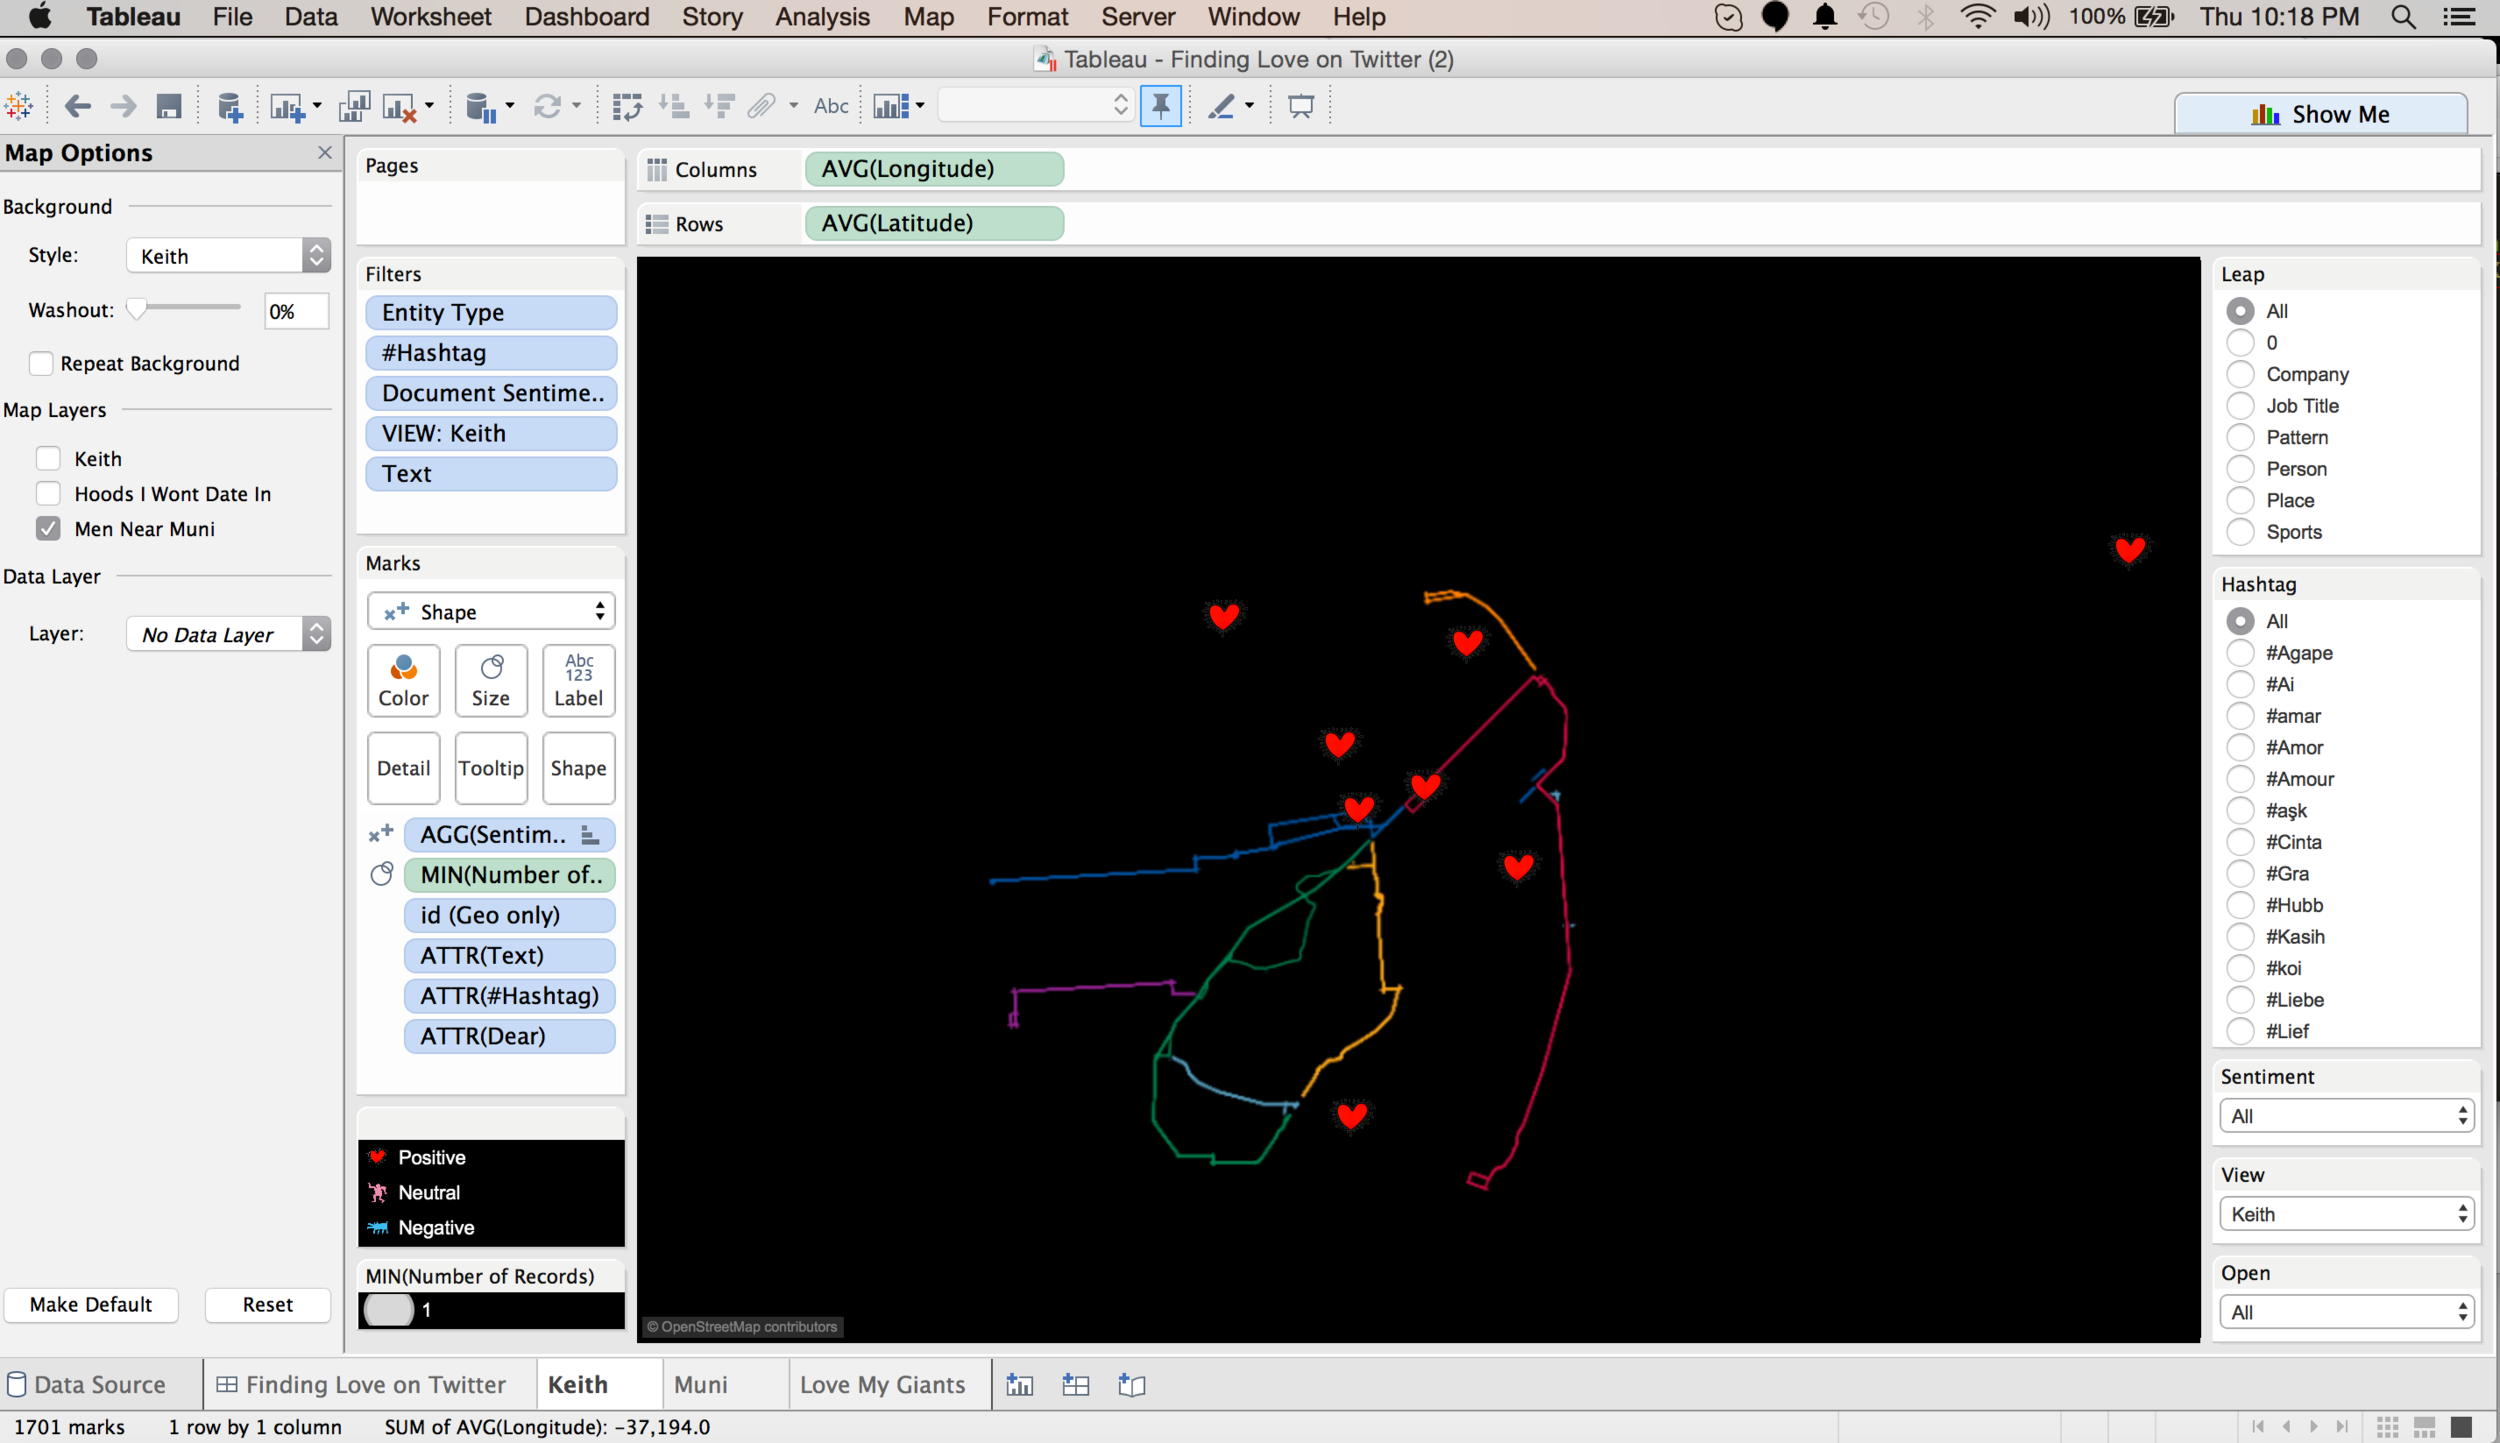The width and height of the screenshot is (2500, 1443).
Task: Open the Open filter dropdown
Action: click(2346, 1312)
